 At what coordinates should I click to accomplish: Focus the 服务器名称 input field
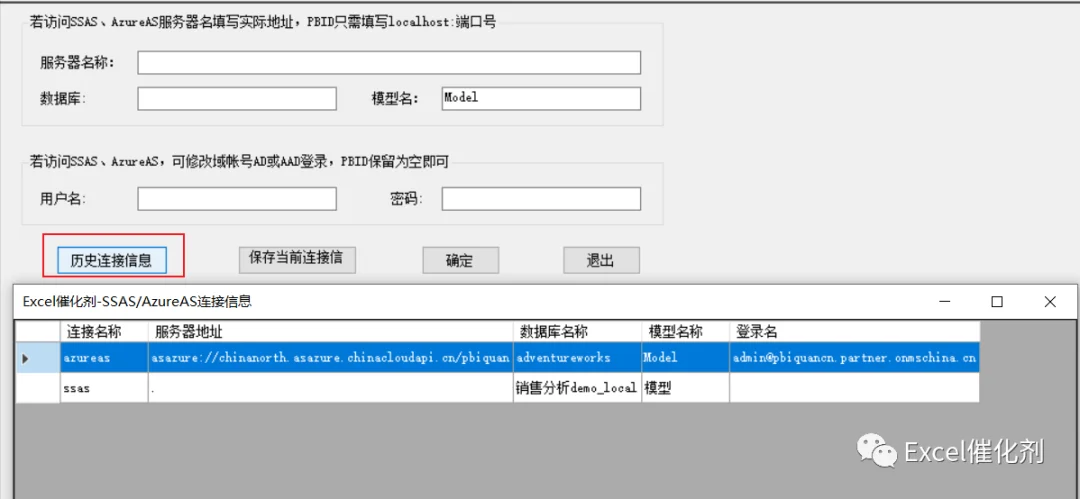(x=389, y=62)
